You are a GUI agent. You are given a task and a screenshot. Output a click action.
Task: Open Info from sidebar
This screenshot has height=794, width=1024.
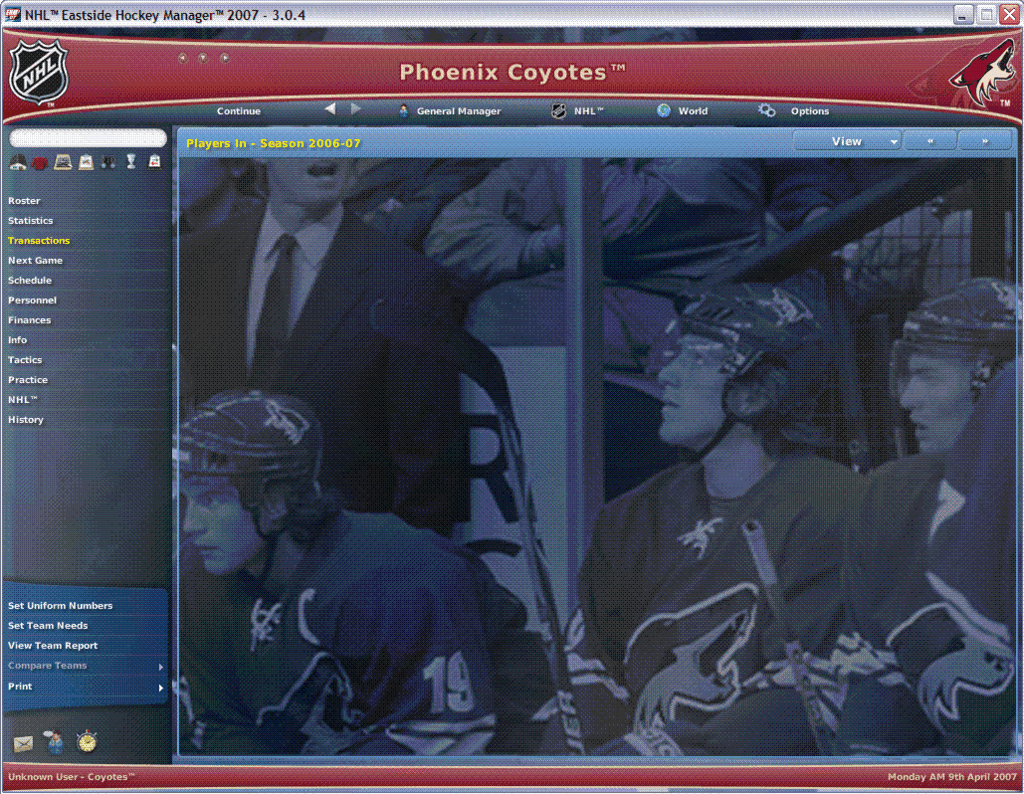18,340
